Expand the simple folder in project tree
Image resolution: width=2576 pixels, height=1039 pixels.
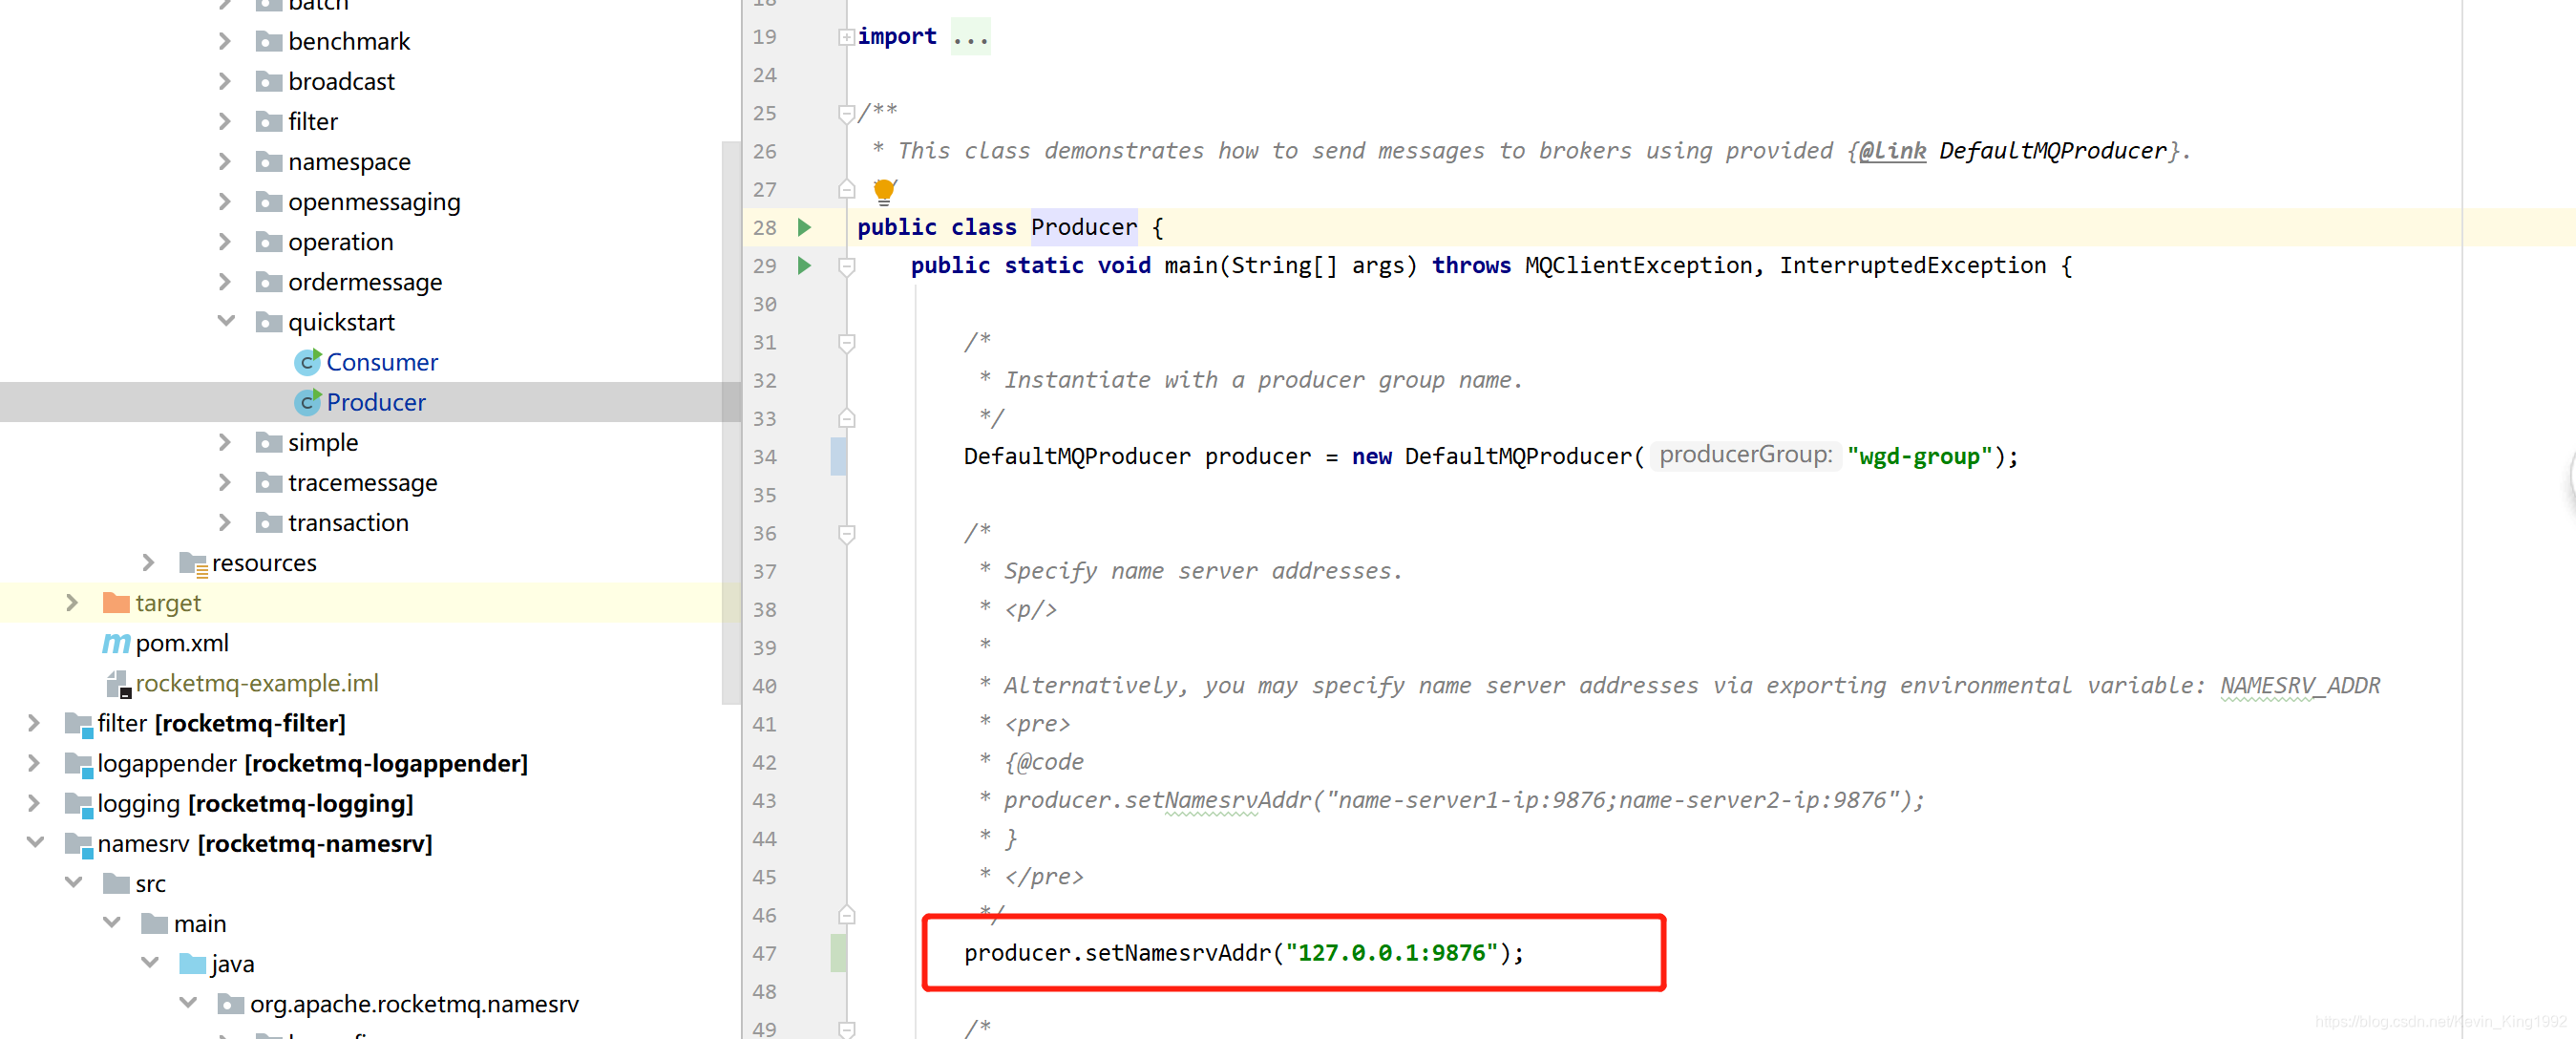[230, 442]
